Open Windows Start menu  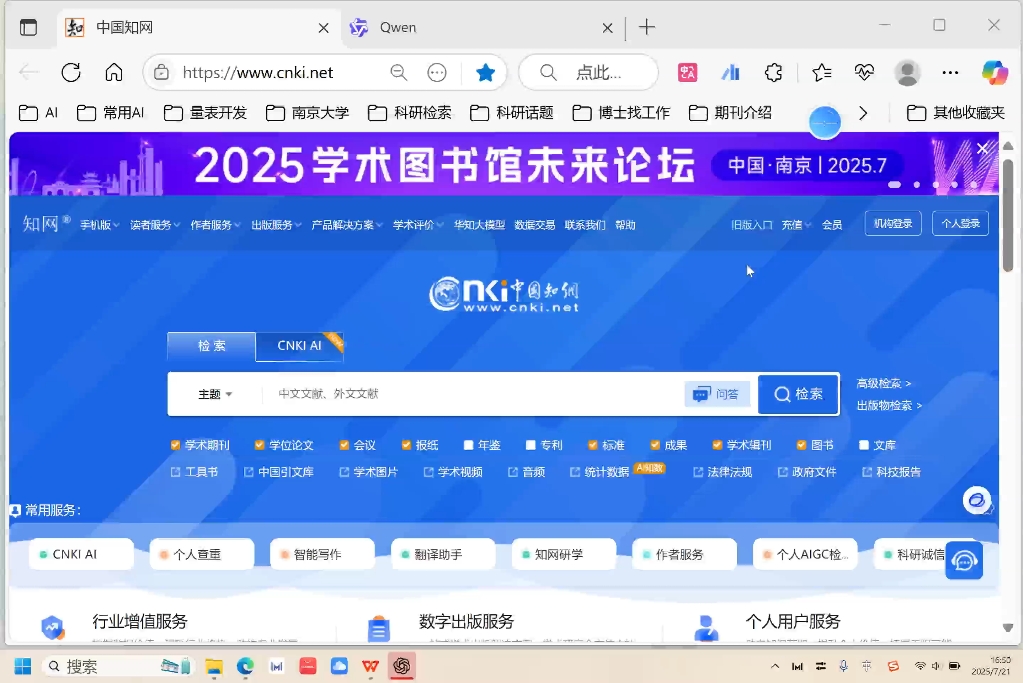[x=23, y=666]
